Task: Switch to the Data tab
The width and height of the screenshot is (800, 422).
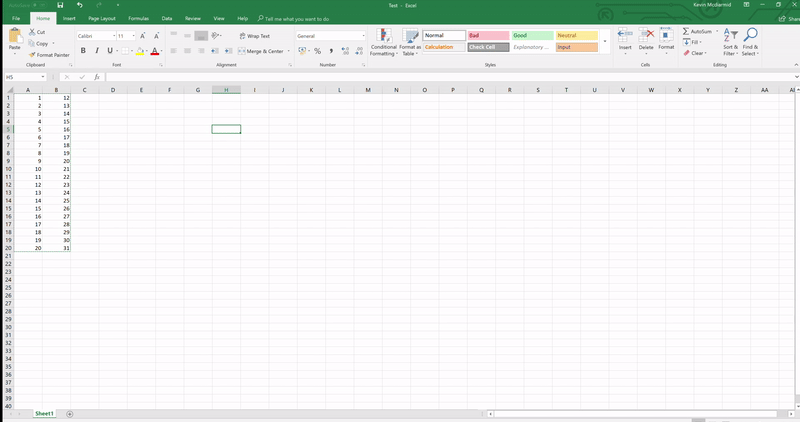Action: (x=167, y=18)
